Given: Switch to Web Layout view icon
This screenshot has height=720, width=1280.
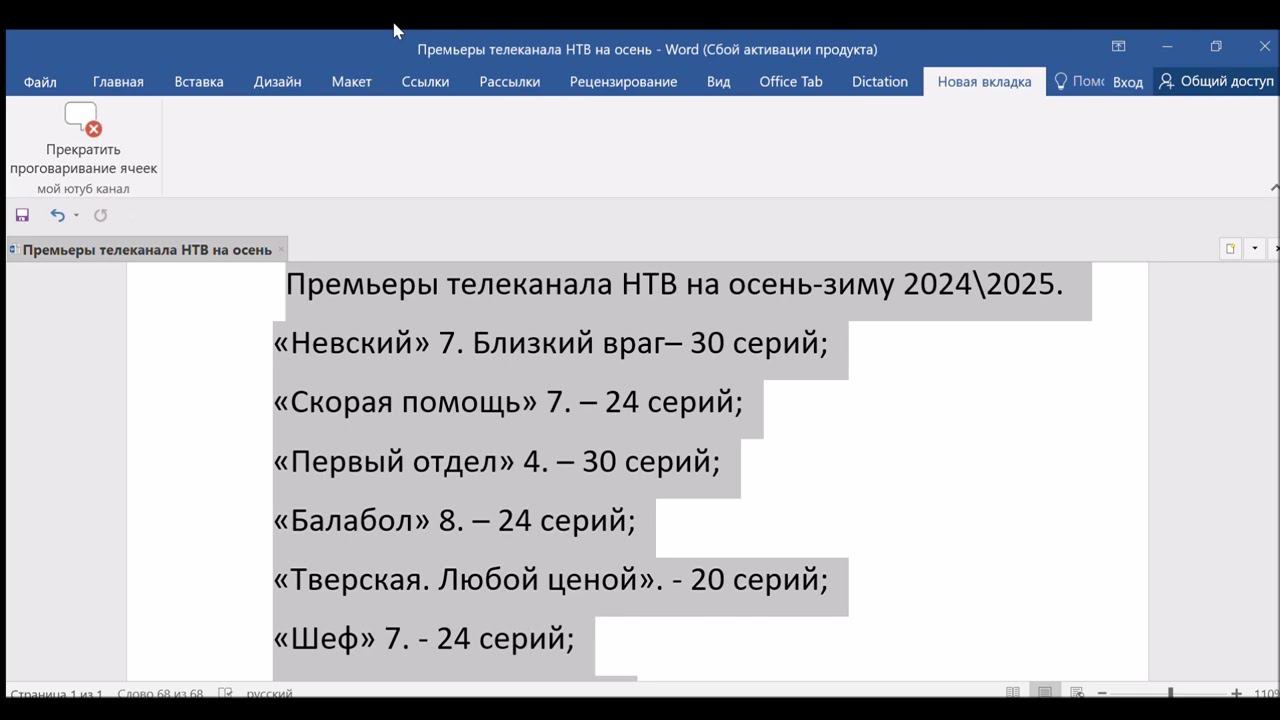Looking at the screenshot, I should [x=1077, y=693].
